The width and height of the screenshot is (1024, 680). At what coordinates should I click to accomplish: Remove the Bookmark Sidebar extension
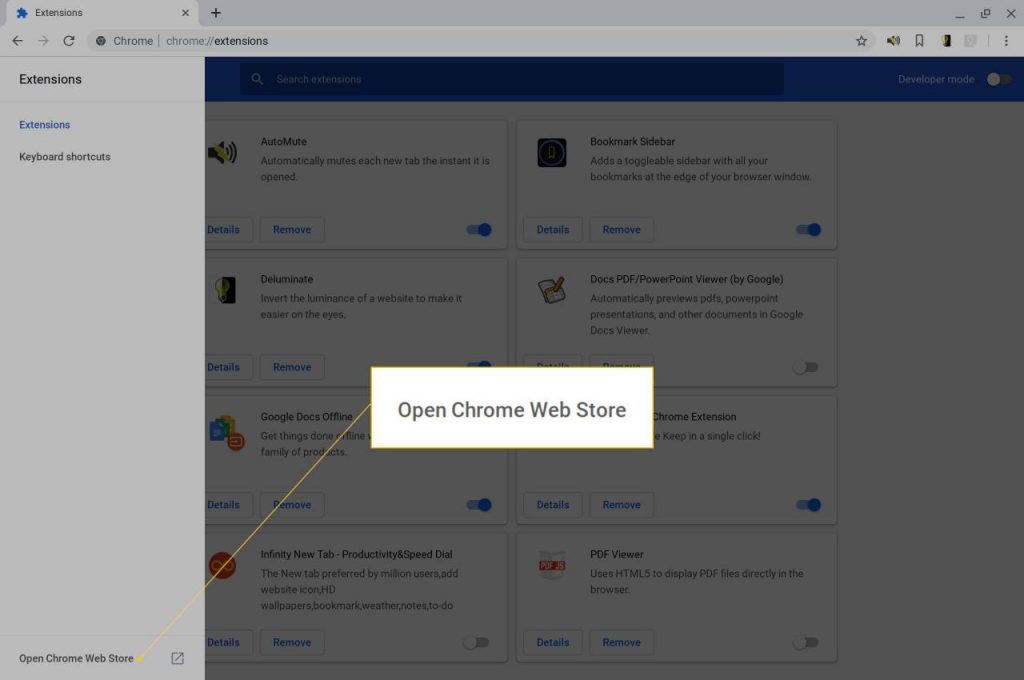tap(621, 229)
